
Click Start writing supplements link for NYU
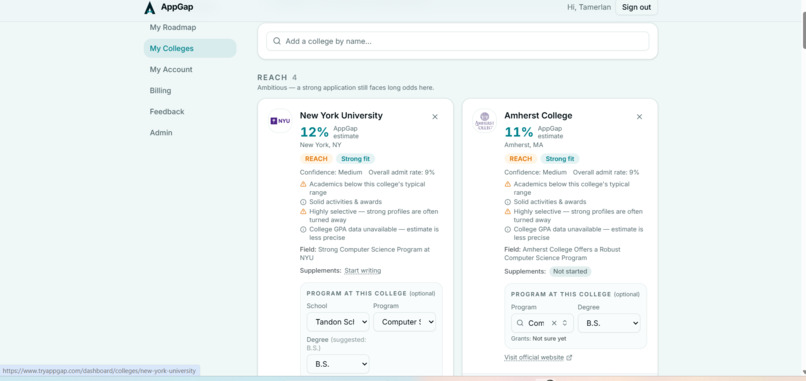click(362, 270)
